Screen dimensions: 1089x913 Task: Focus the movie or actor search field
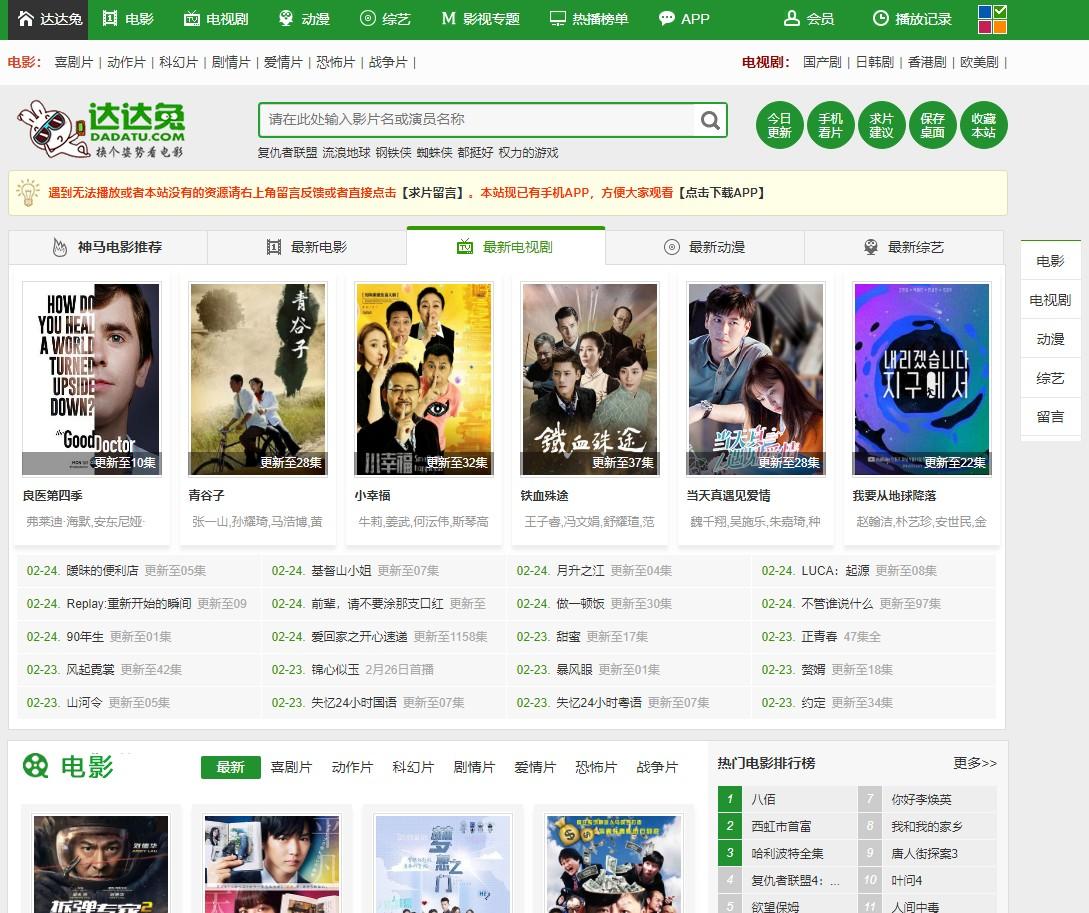pyautogui.click(x=475, y=120)
